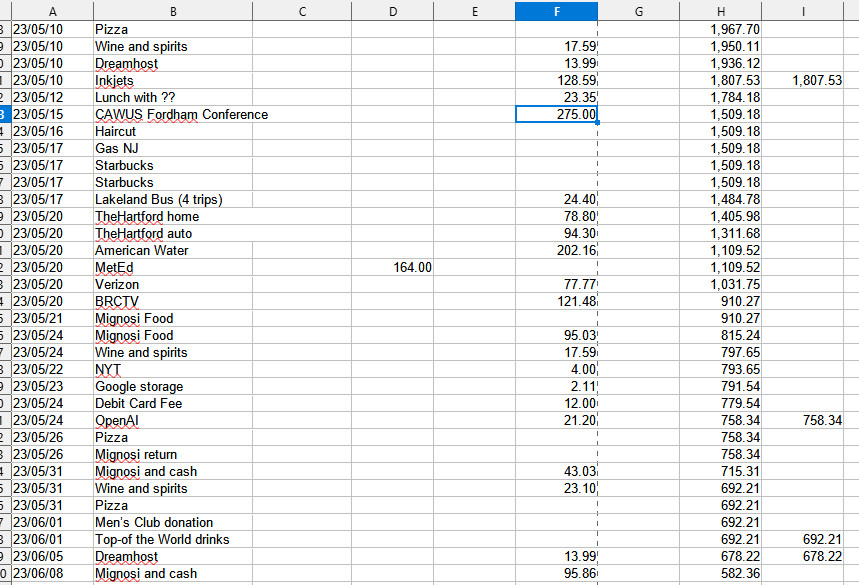Select column A header

coord(53,12)
